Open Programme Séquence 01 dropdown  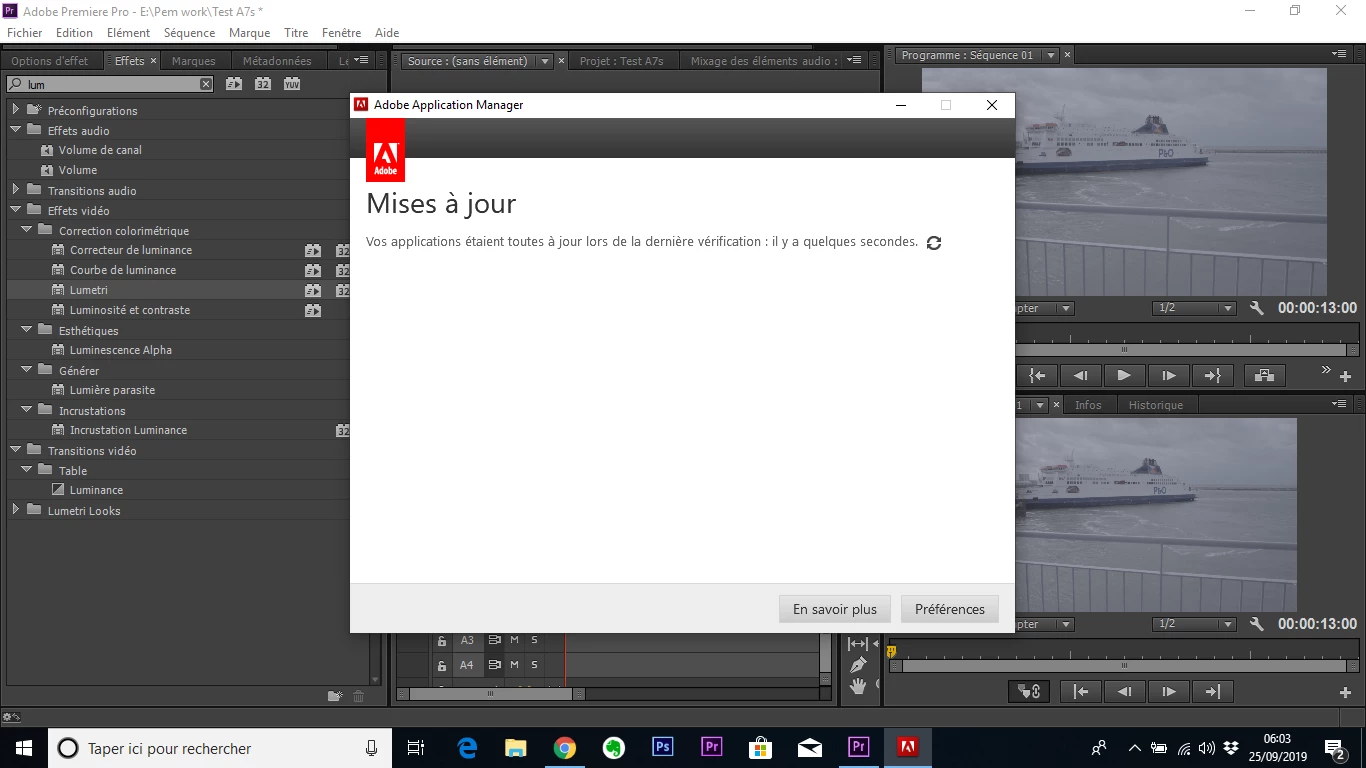pyautogui.click(x=1051, y=55)
